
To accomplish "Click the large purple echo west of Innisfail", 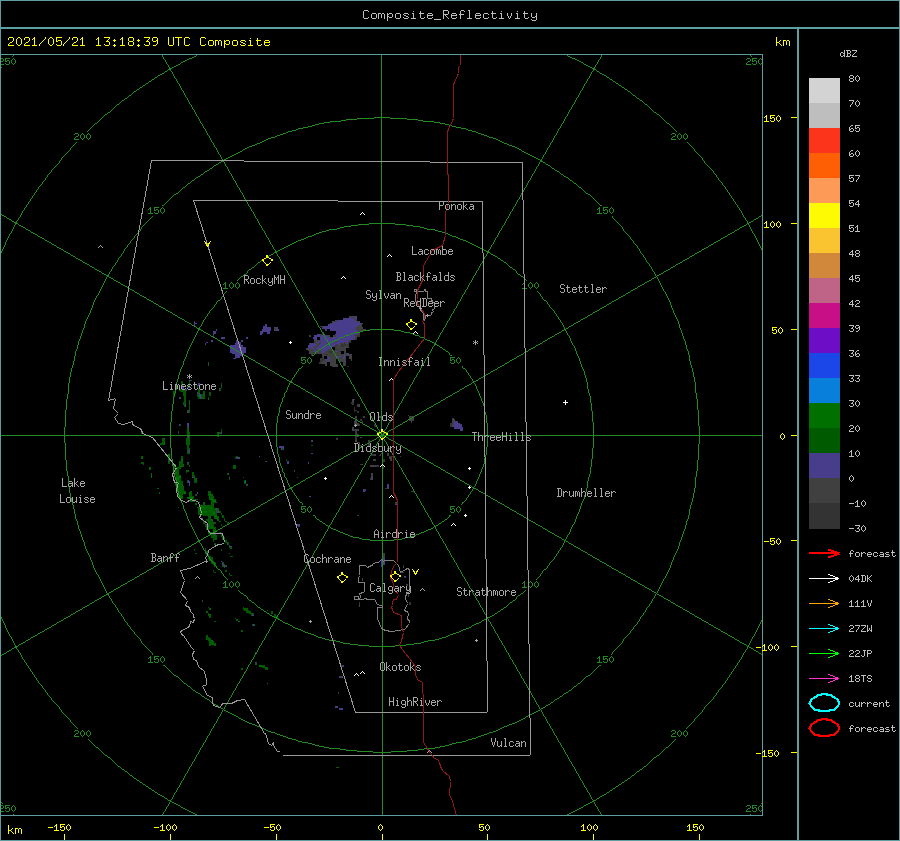I will click(x=336, y=340).
